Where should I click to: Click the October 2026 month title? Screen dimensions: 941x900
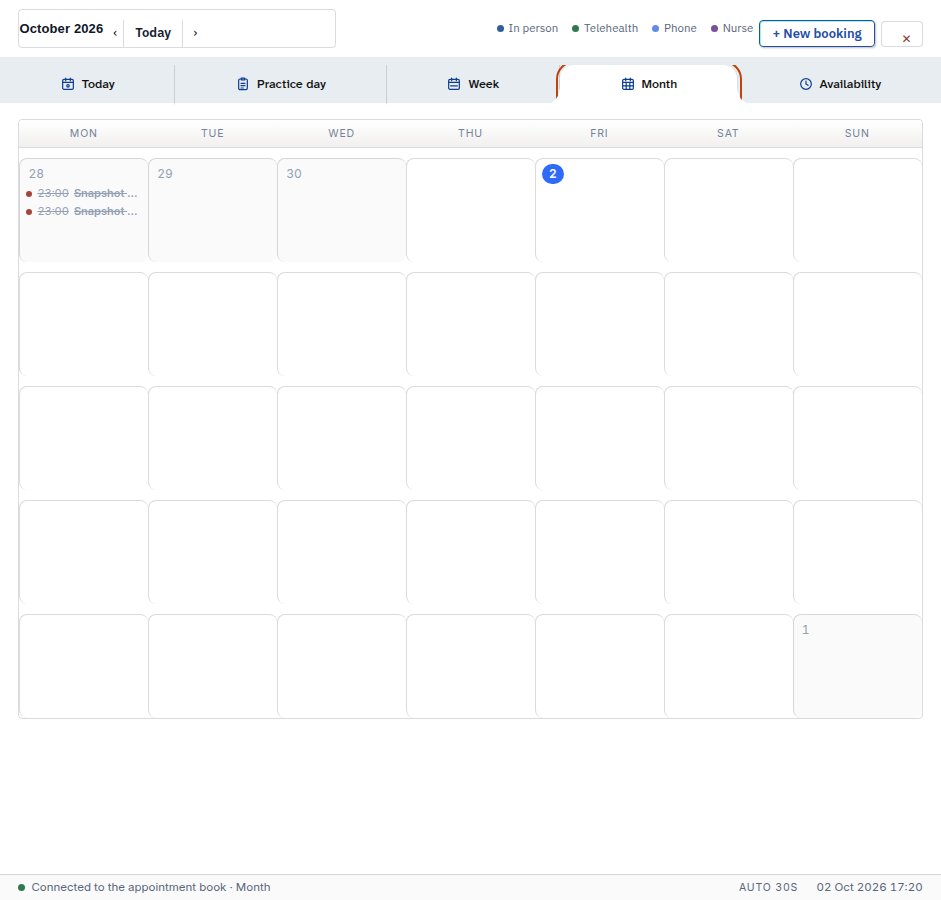click(x=61, y=29)
